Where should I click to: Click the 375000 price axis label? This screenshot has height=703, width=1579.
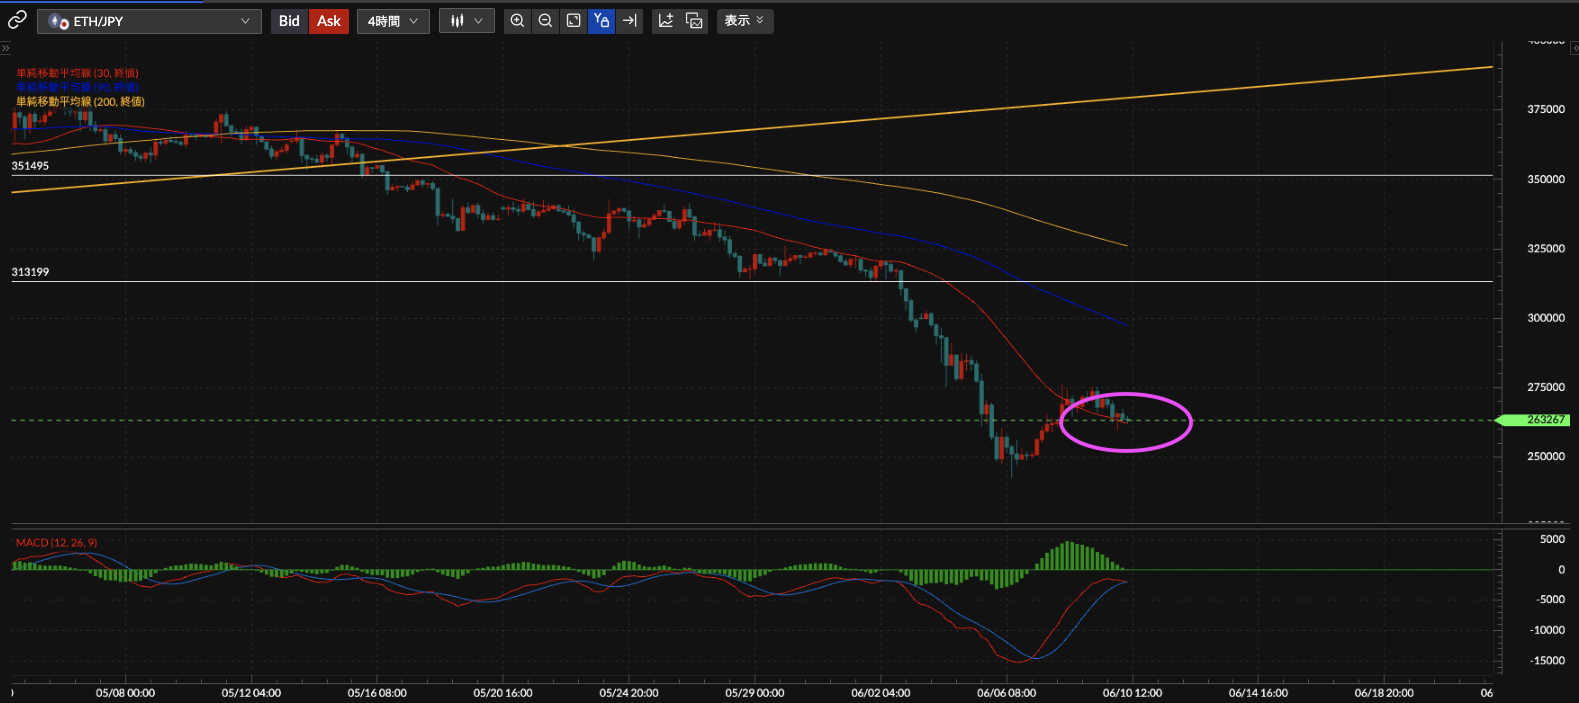point(1546,109)
